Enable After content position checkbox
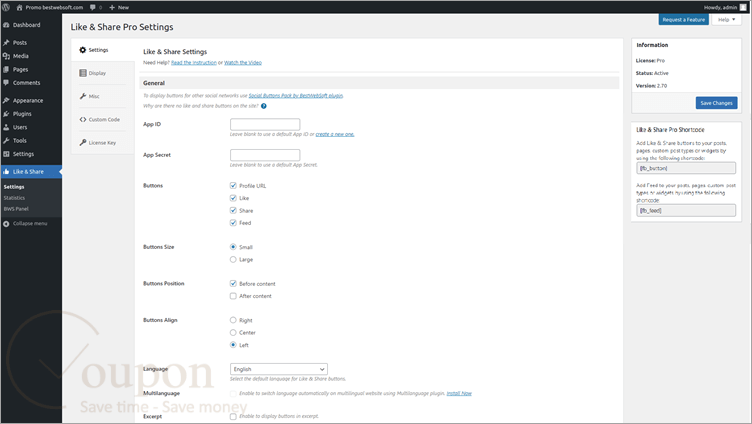Viewport: 752px width, 424px height. coord(233,296)
